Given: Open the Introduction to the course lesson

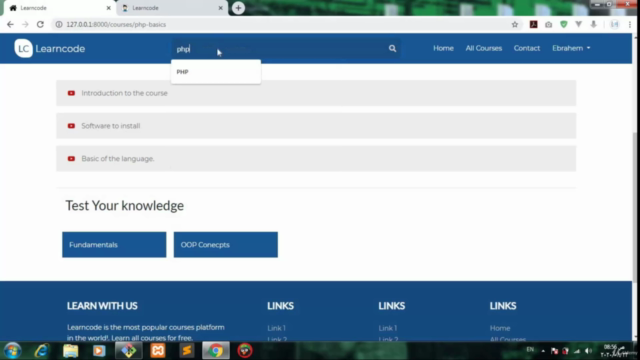Looking at the screenshot, I should tap(316, 93).
